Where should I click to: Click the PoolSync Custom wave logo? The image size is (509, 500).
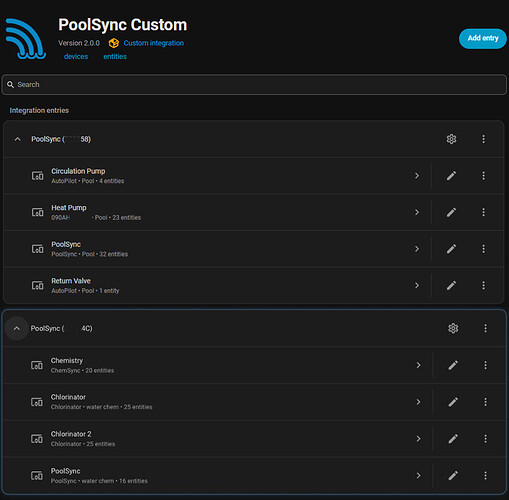point(26,39)
